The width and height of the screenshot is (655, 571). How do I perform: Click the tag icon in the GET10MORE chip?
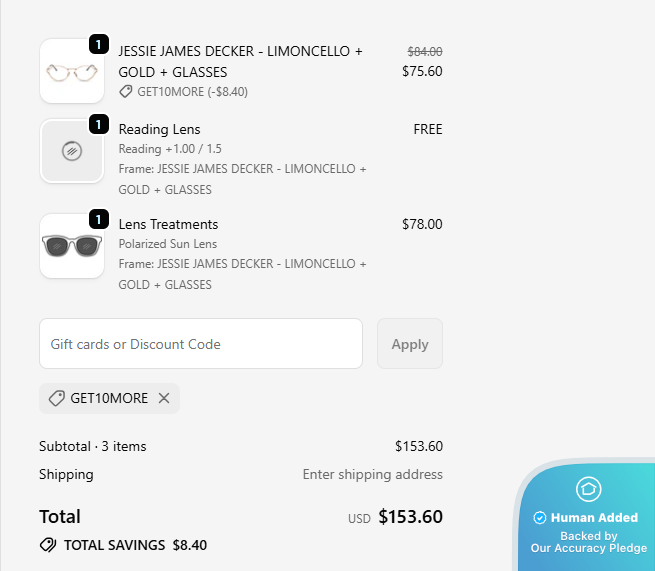click(x=57, y=398)
